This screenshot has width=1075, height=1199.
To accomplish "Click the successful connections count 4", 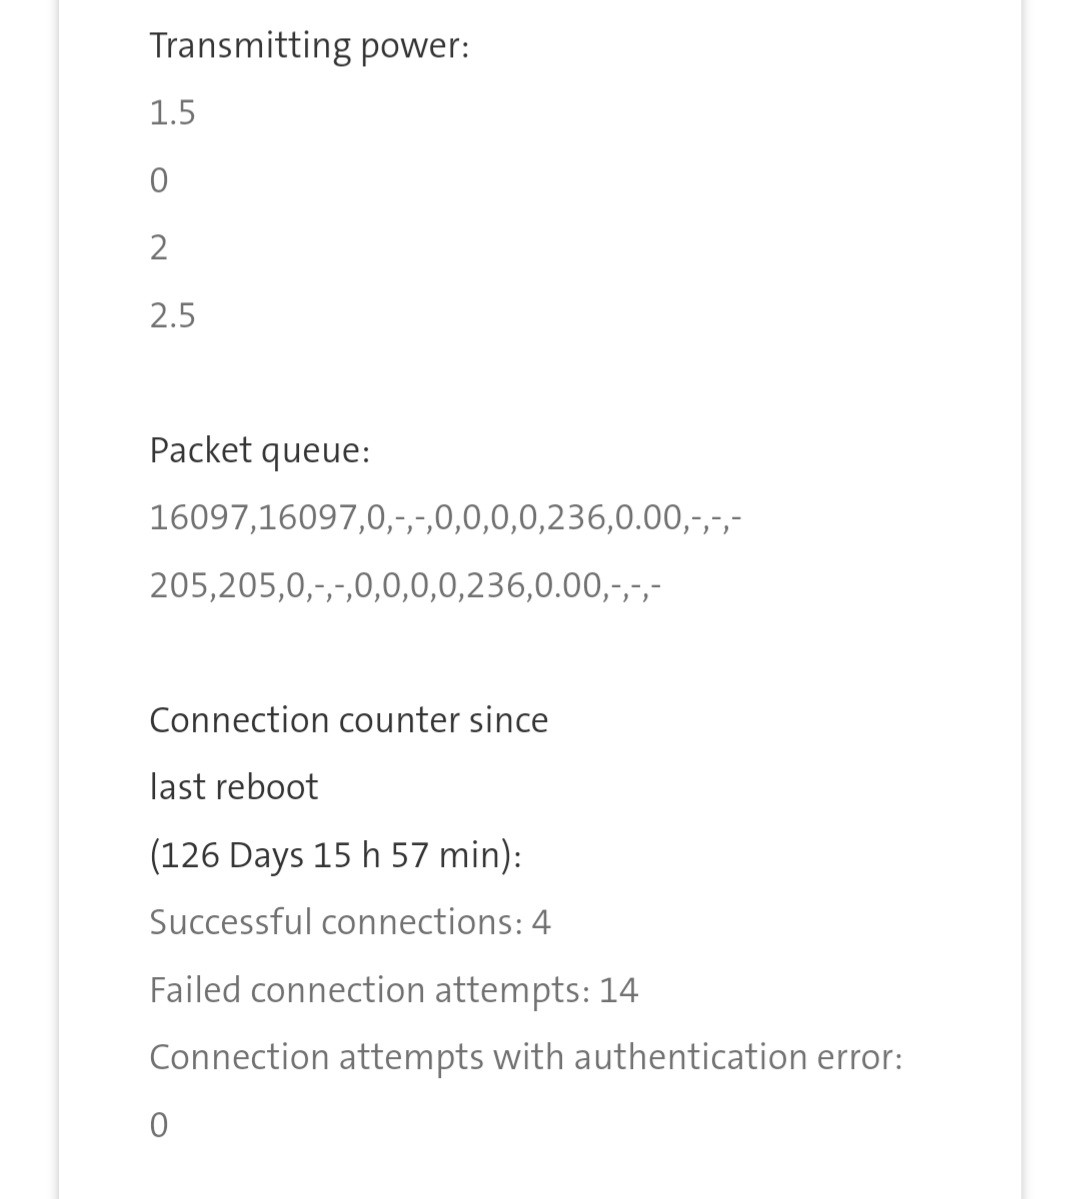I will 541,922.
